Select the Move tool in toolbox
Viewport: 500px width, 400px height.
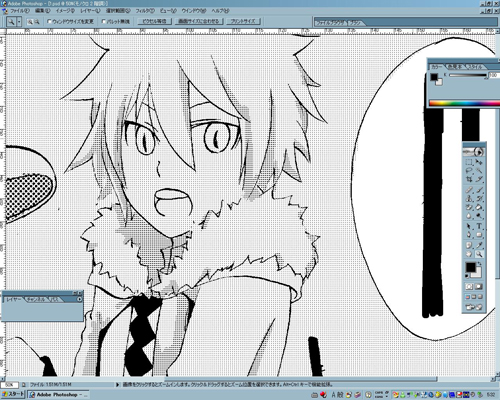pos(479,162)
